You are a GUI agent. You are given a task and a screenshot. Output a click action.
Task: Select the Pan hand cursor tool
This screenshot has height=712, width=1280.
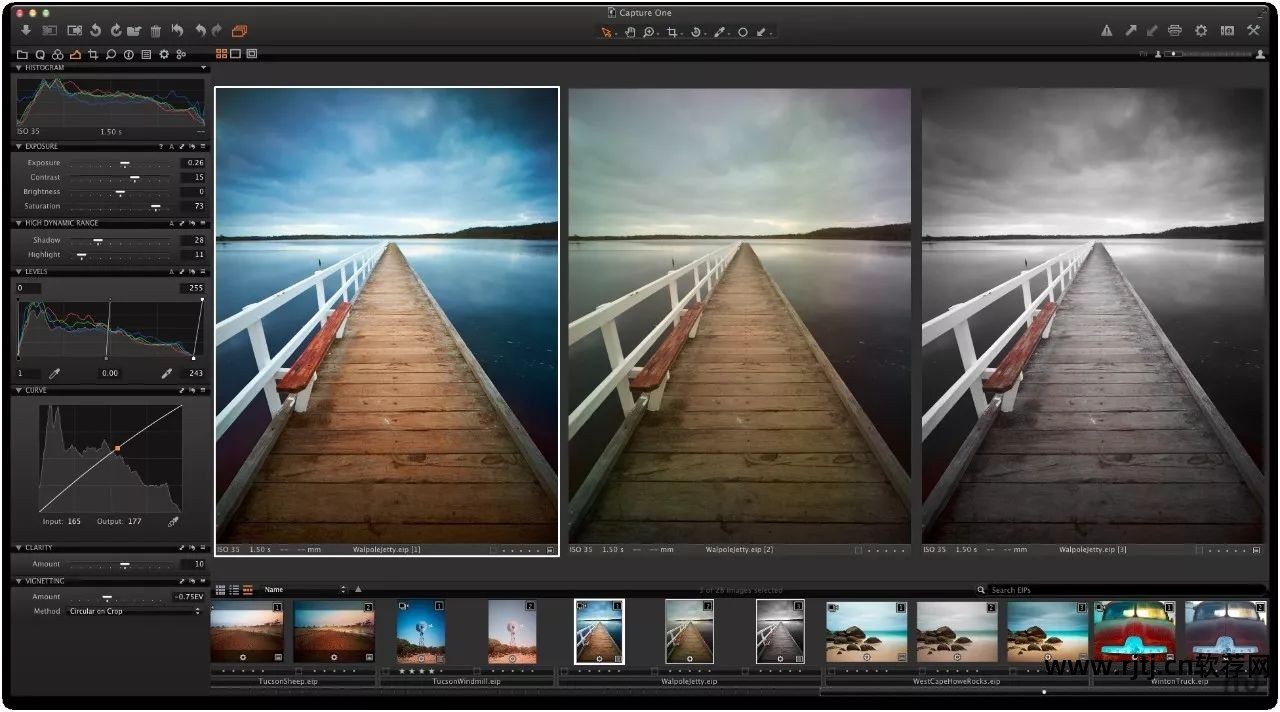pyautogui.click(x=630, y=32)
